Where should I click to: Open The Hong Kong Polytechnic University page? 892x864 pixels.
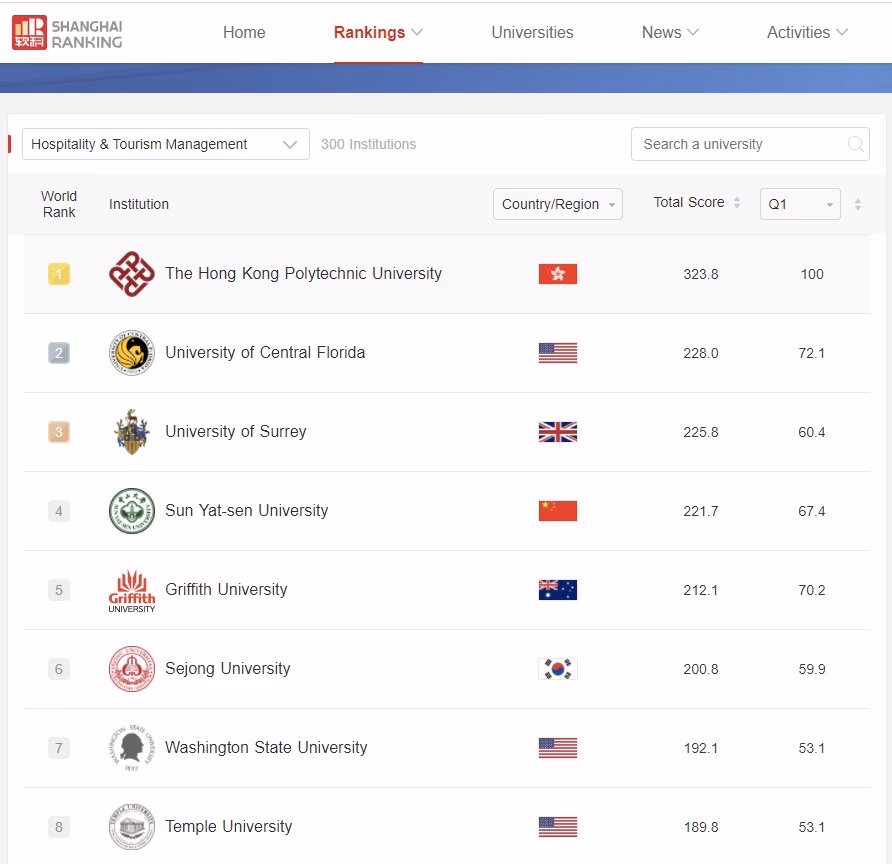pyautogui.click(x=303, y=273)
